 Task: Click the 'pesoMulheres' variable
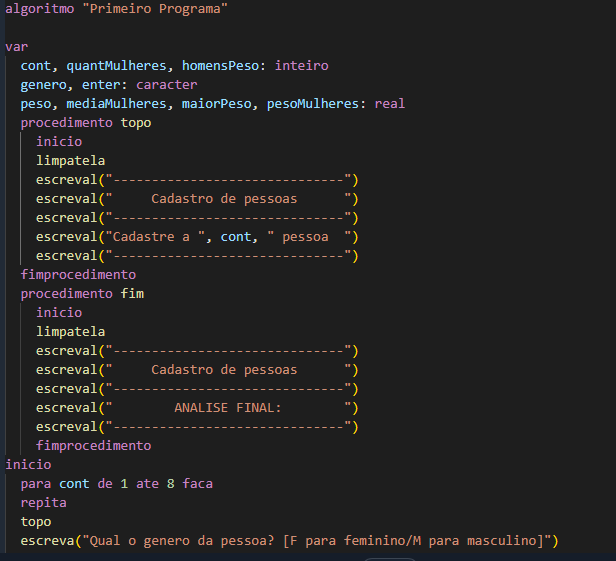point(313,104)
